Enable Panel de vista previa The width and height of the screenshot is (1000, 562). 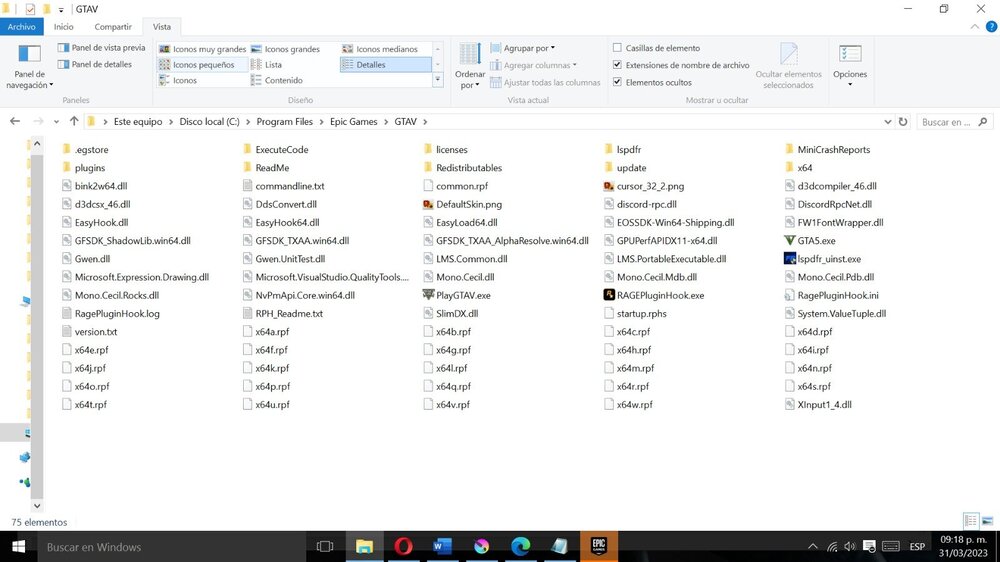(101, 48)
